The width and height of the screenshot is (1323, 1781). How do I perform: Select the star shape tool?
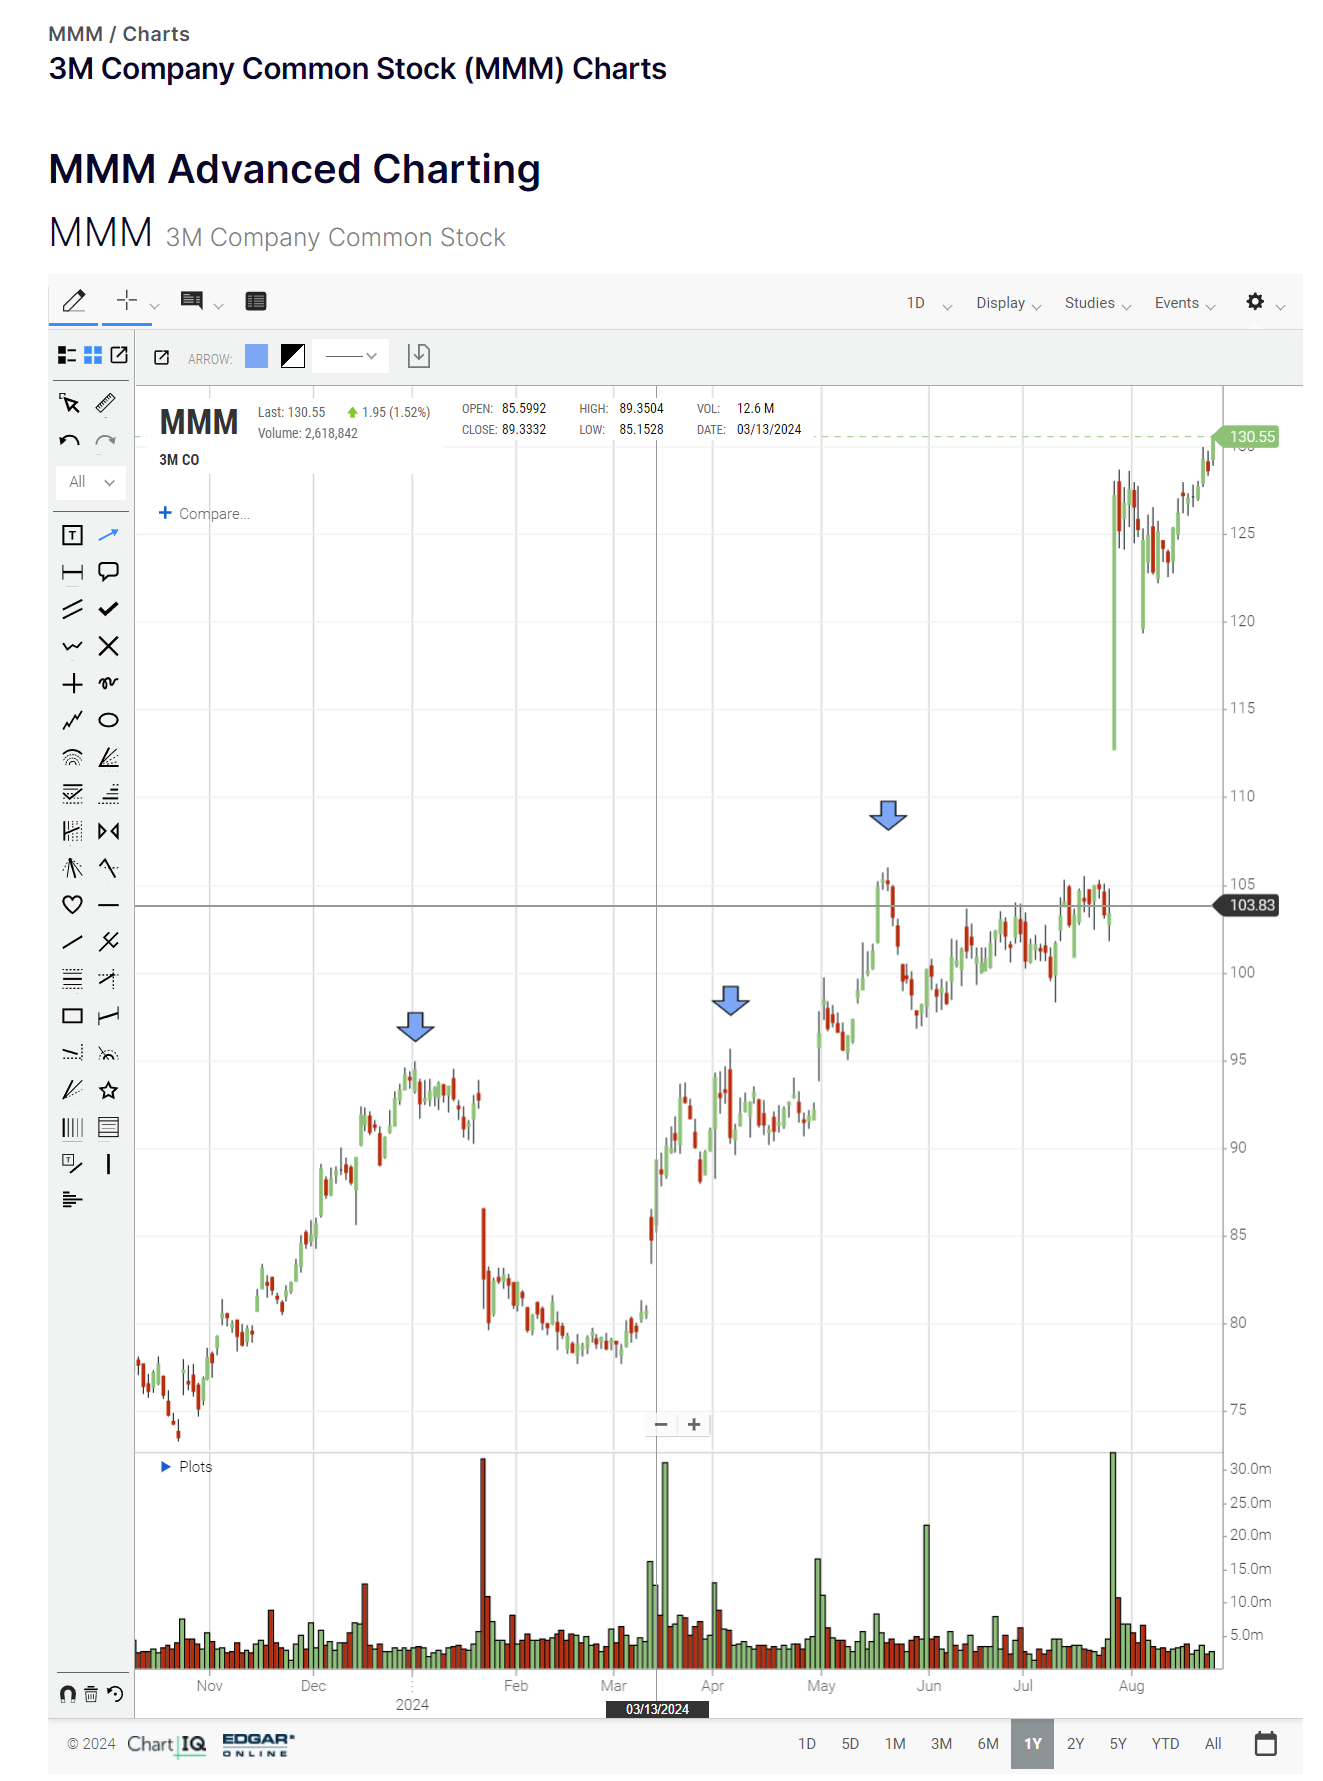pyautogui.click(x=108, y=1090)
